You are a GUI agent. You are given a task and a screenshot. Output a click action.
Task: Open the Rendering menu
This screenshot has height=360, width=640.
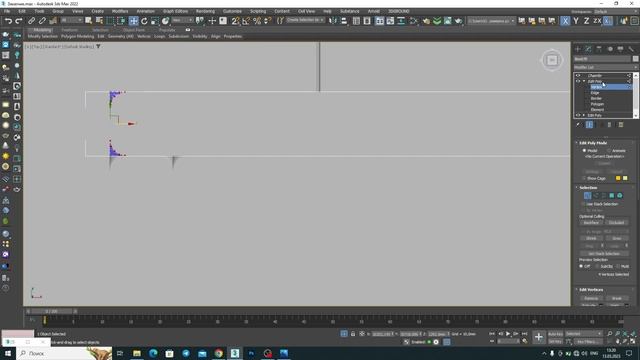(205, 11)
